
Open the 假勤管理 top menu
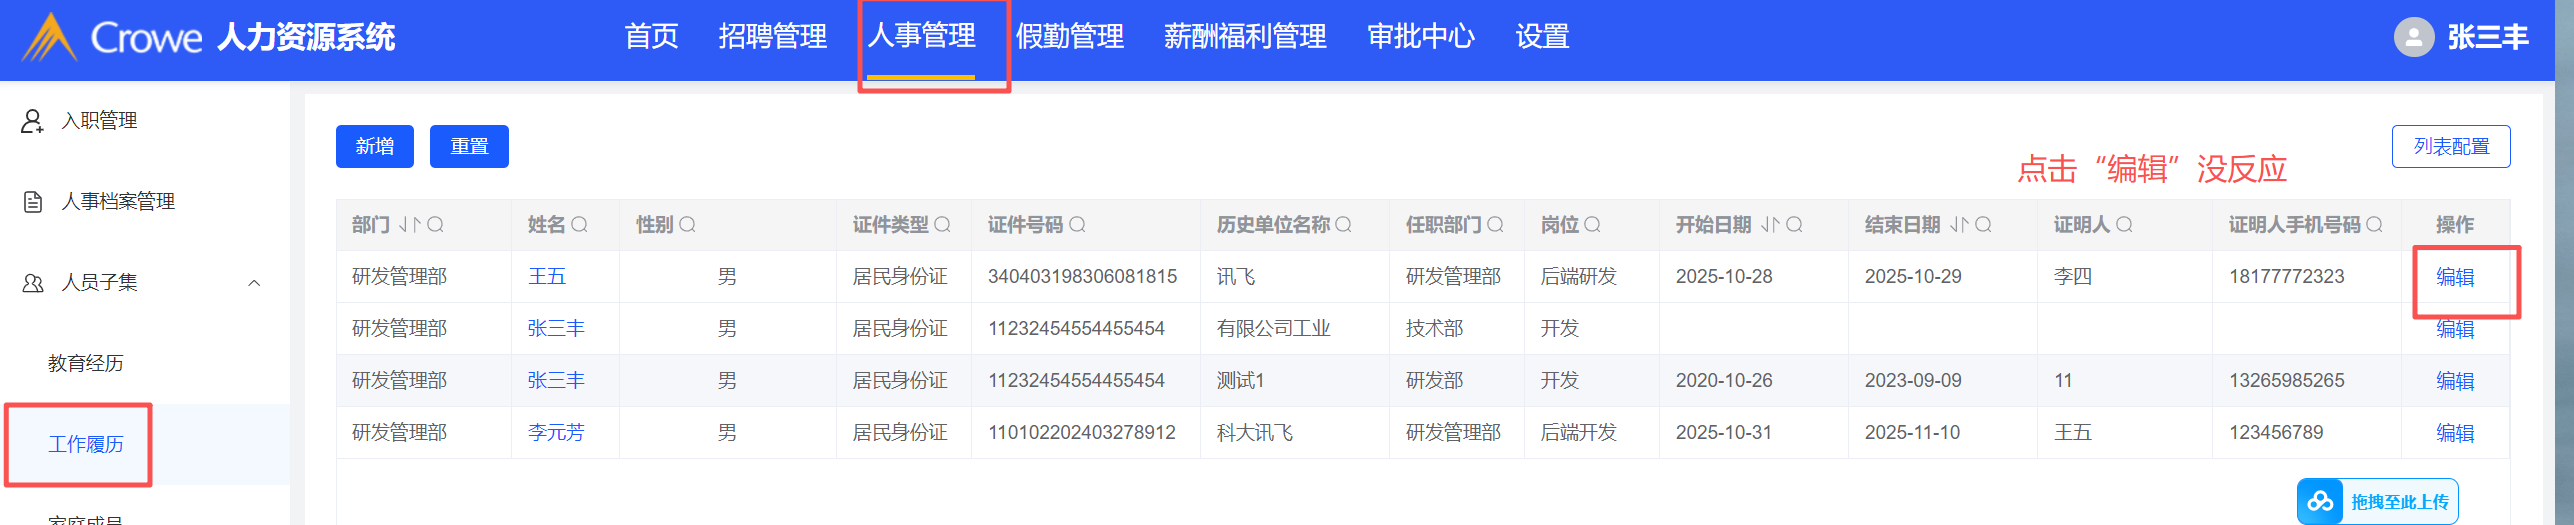(1070, 37)
